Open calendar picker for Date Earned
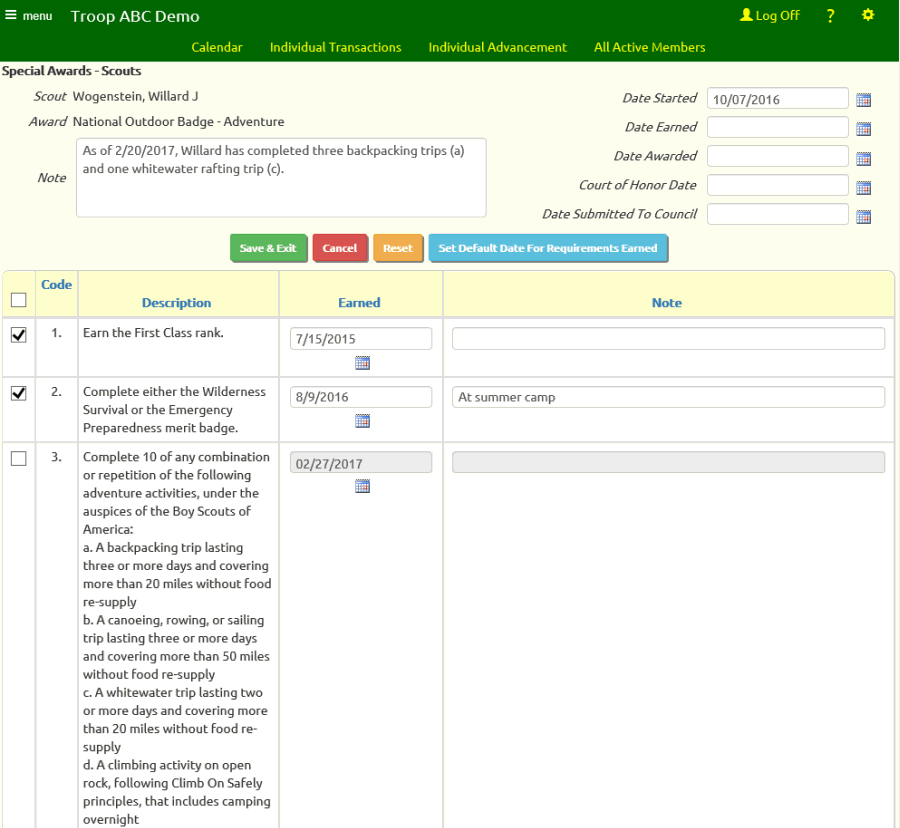This screenshot has height=828, width=900. click(x=863, y=129)
